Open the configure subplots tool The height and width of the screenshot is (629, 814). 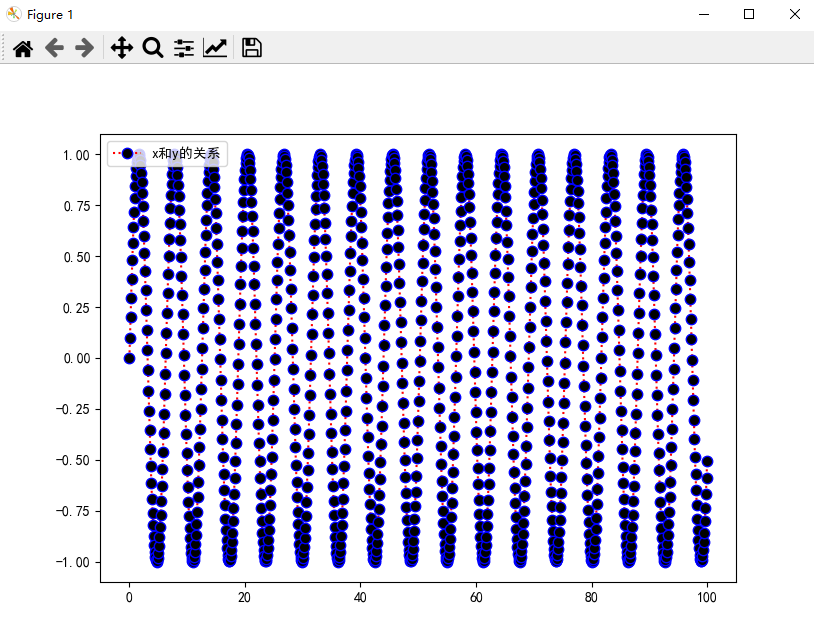(183, 47)
